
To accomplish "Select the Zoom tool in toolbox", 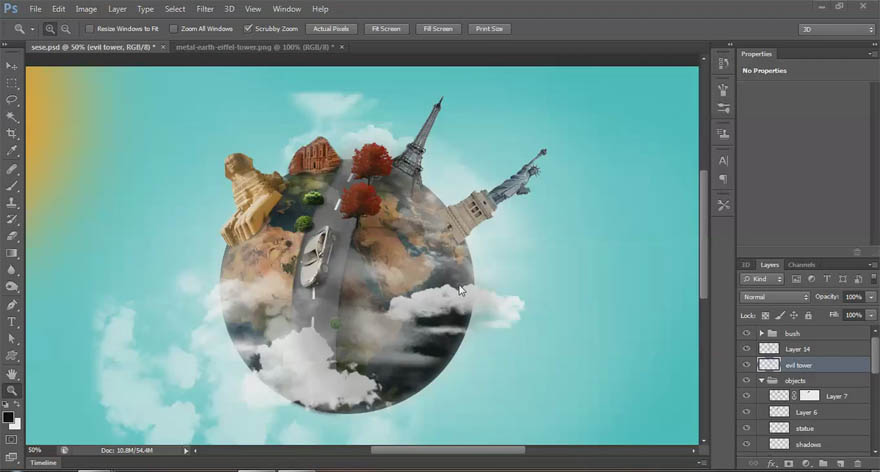I will [11, 391].
